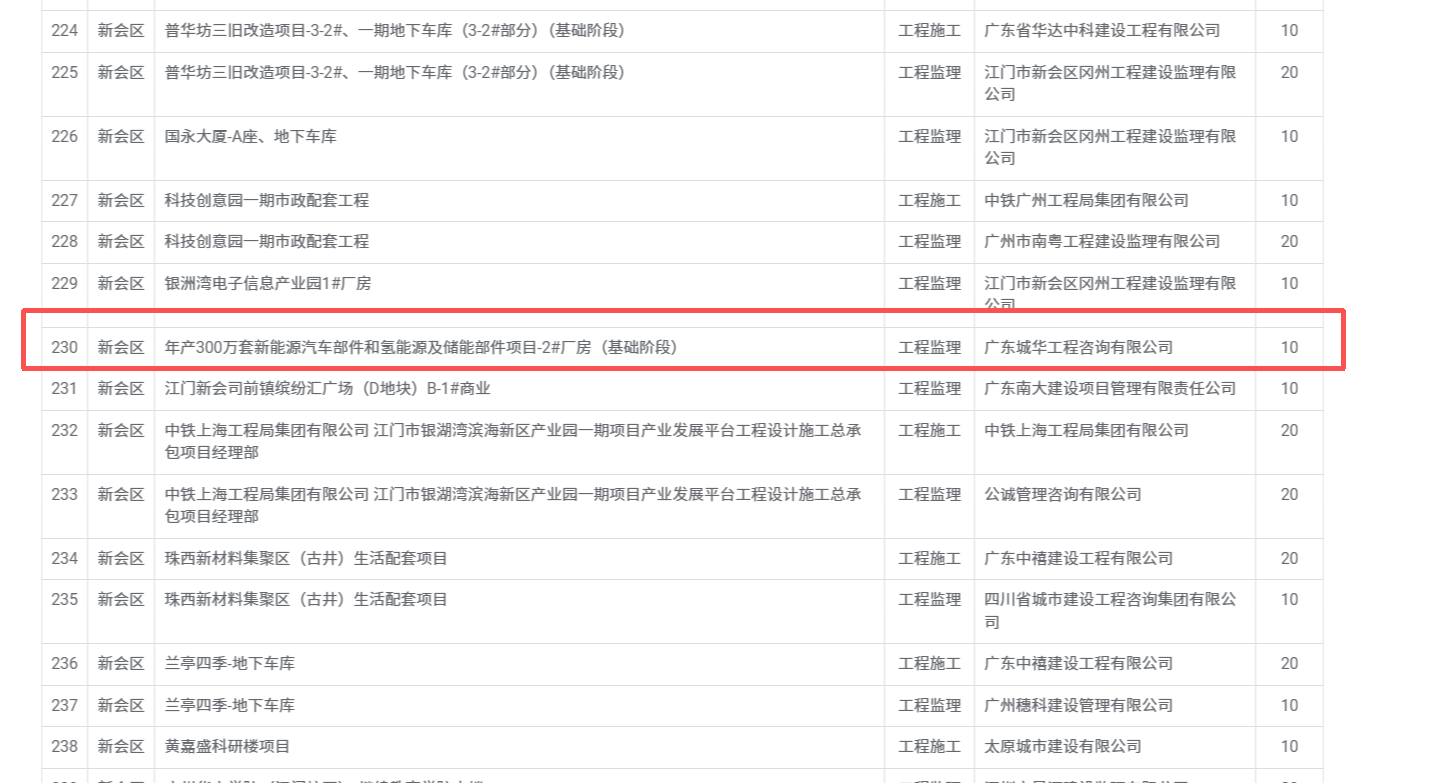Click the highlighted 年产300万套新能源汽车部件 project entry
Screen dimensions: 1445x783
(x=421, y=348)
